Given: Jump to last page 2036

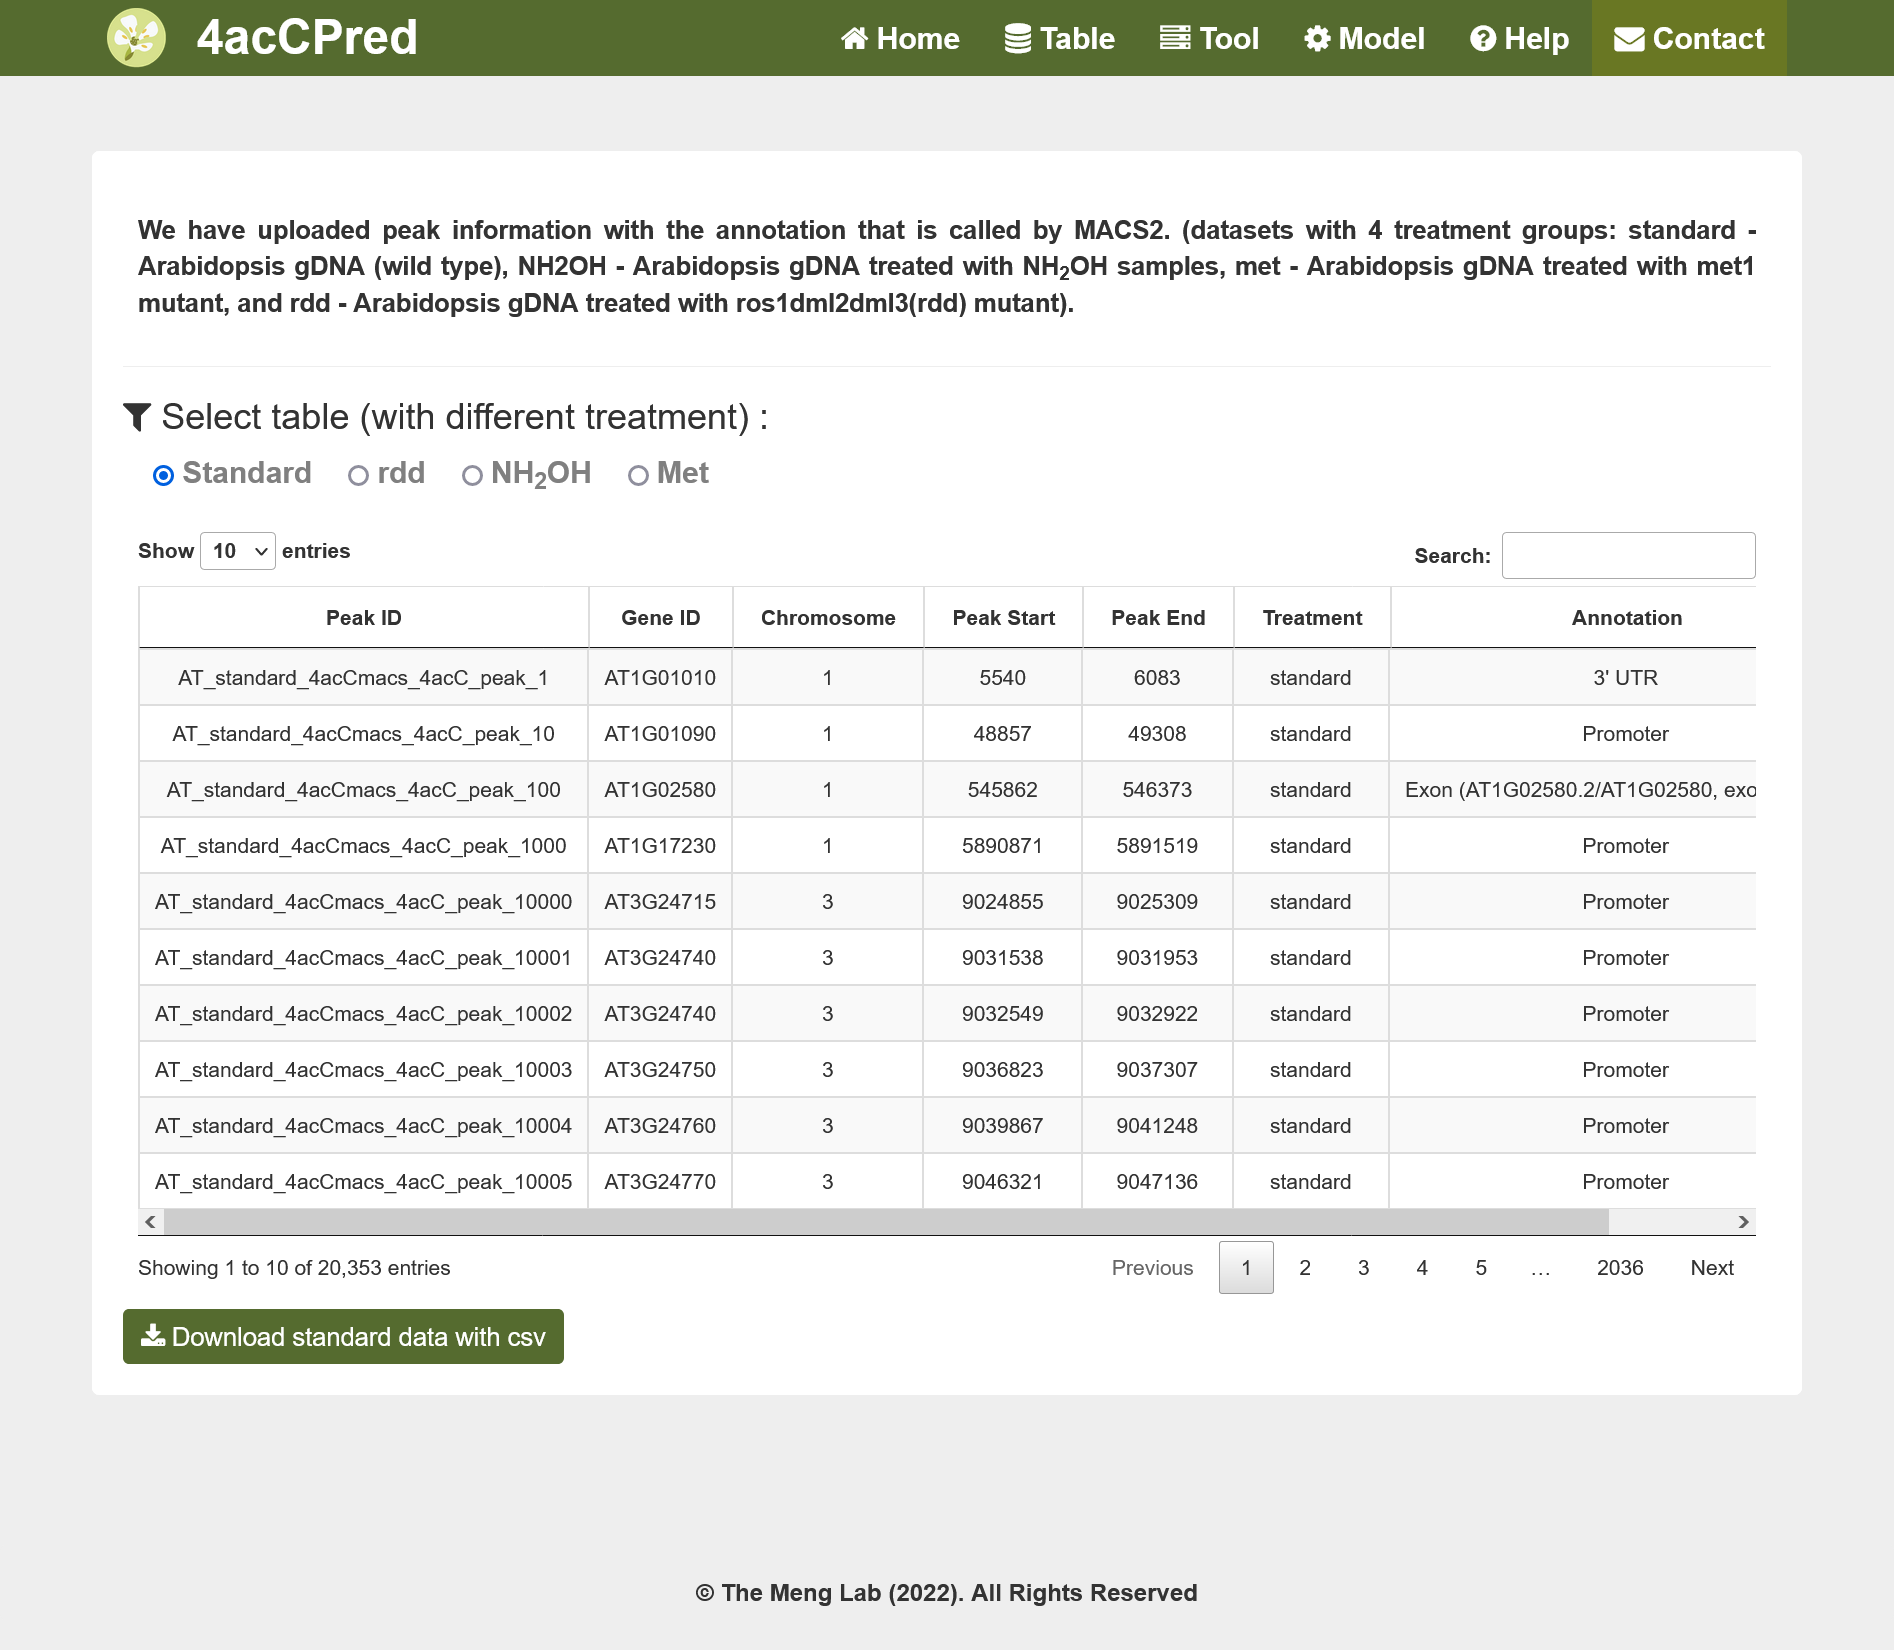Looking at the screenshot, I should click(1620, 1267).
